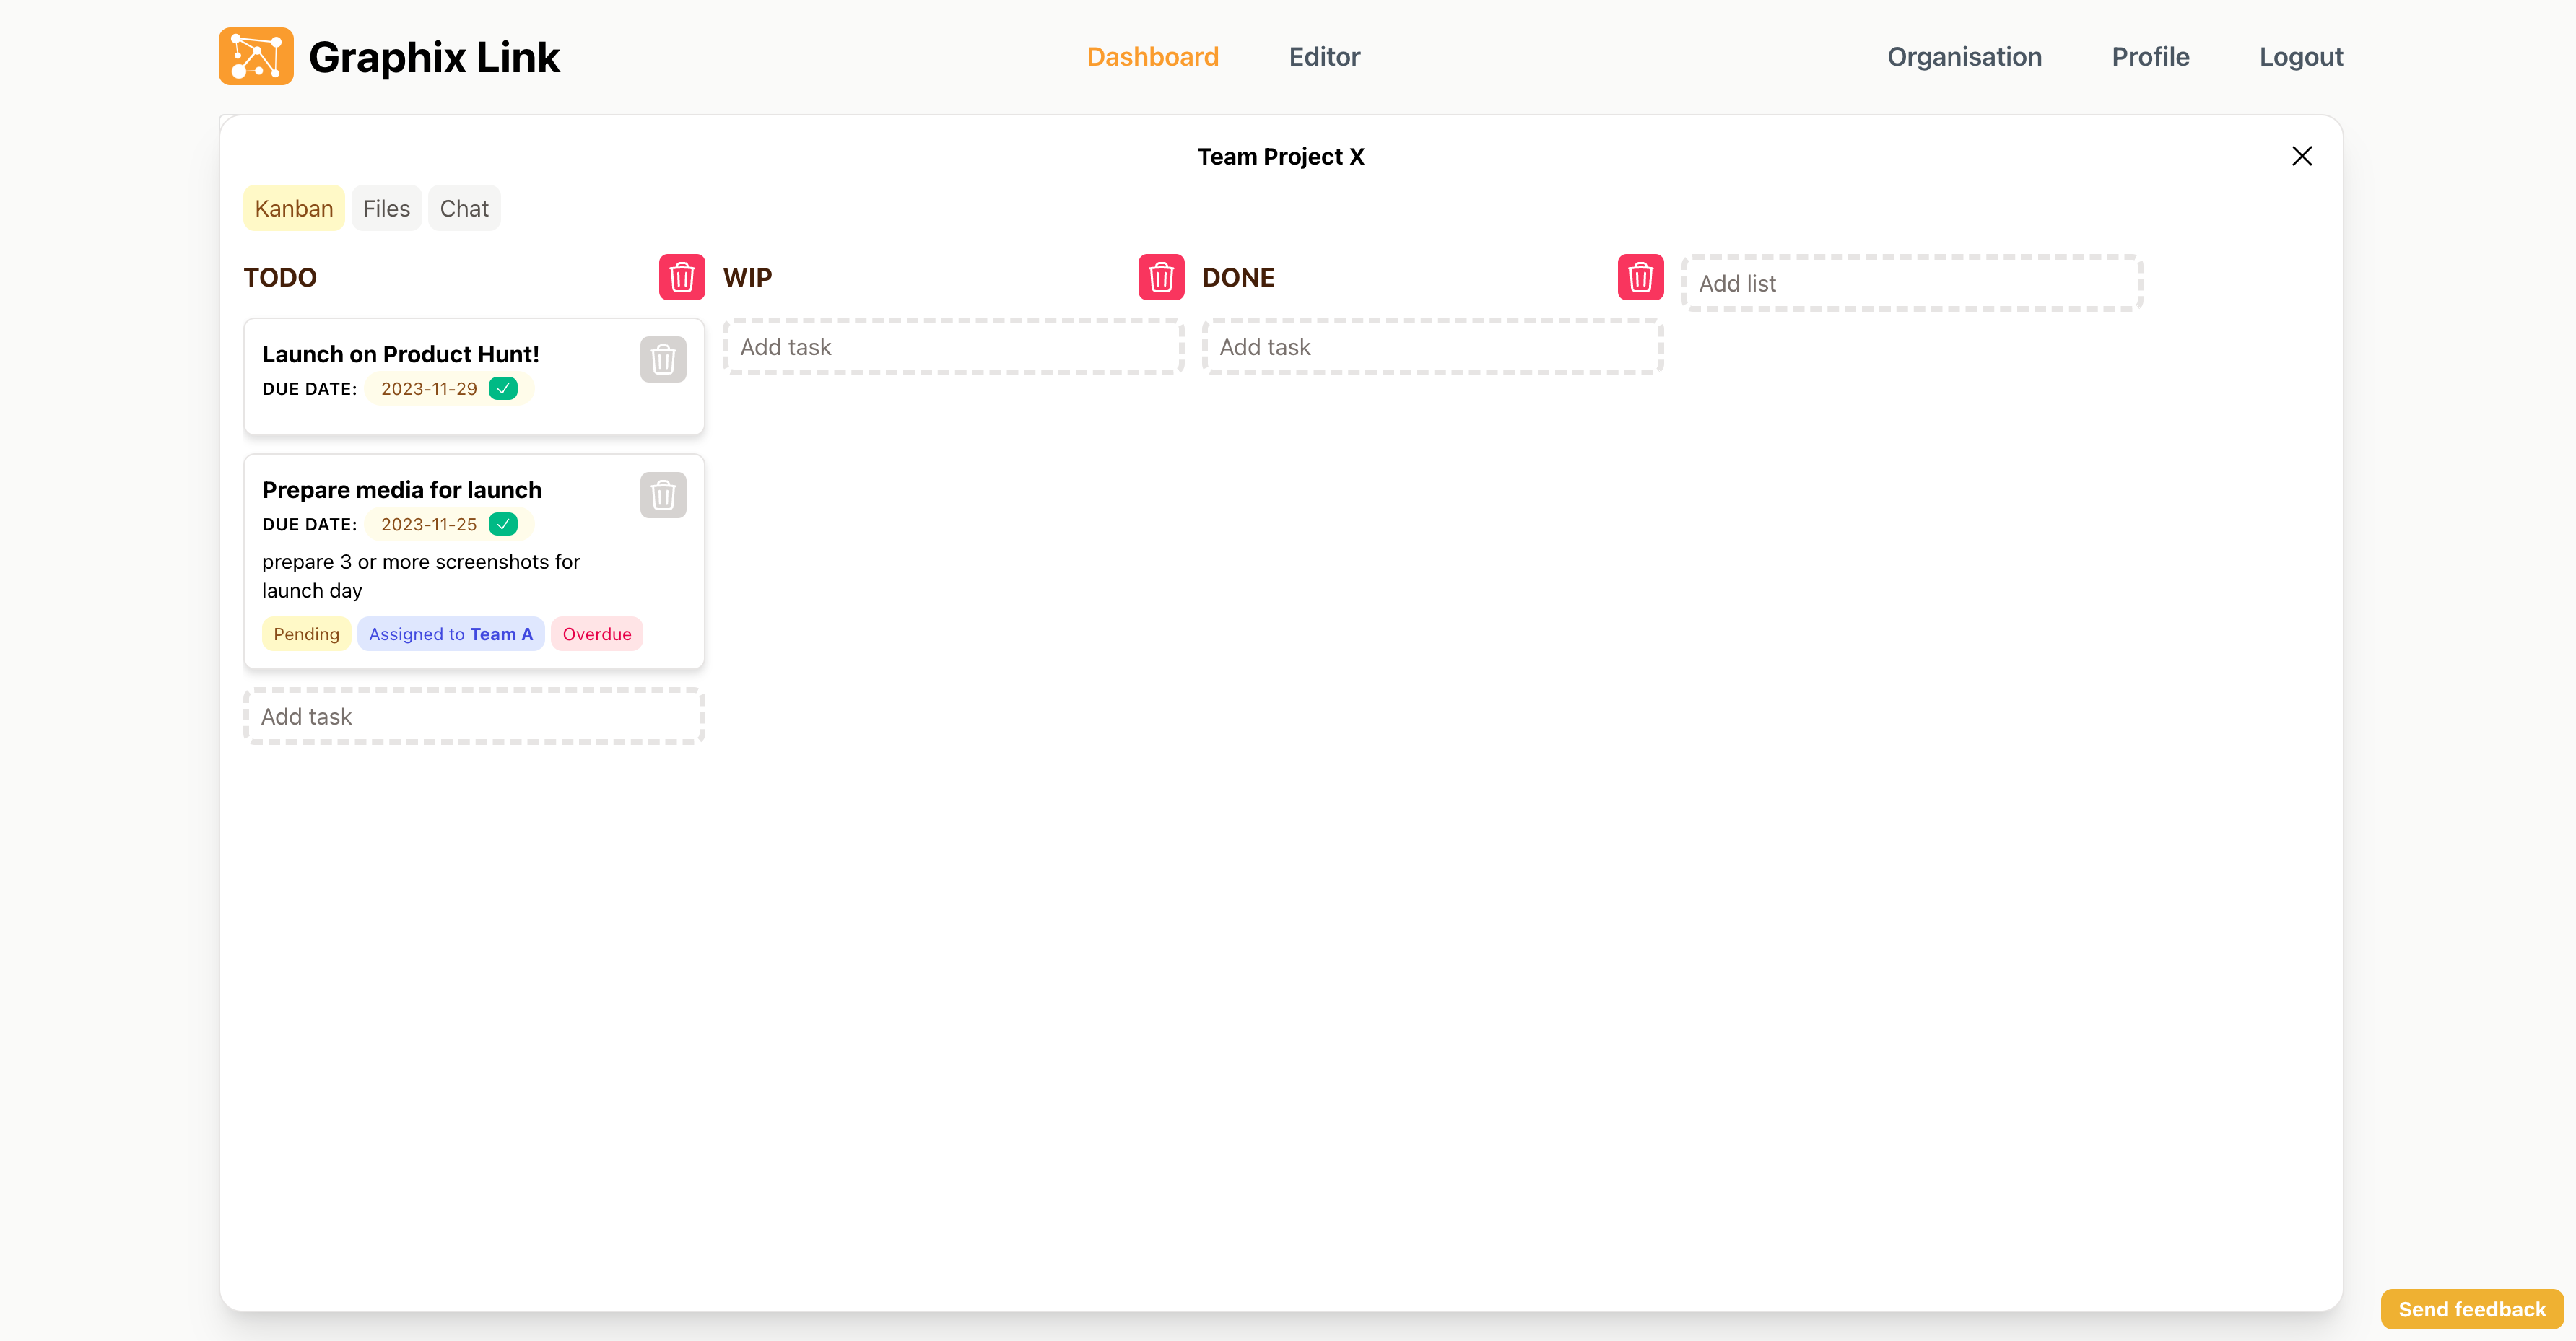Click the Overdue tag
Viewport: 2576px width, 1341px height.
597,634
